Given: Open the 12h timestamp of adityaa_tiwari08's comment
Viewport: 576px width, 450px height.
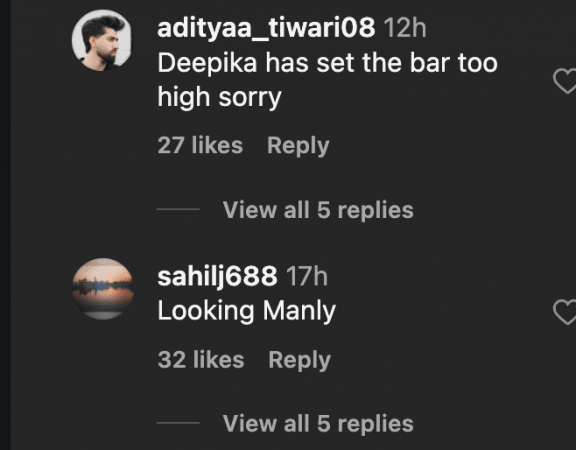Looking at the screenshot, I should coord(405,28).
